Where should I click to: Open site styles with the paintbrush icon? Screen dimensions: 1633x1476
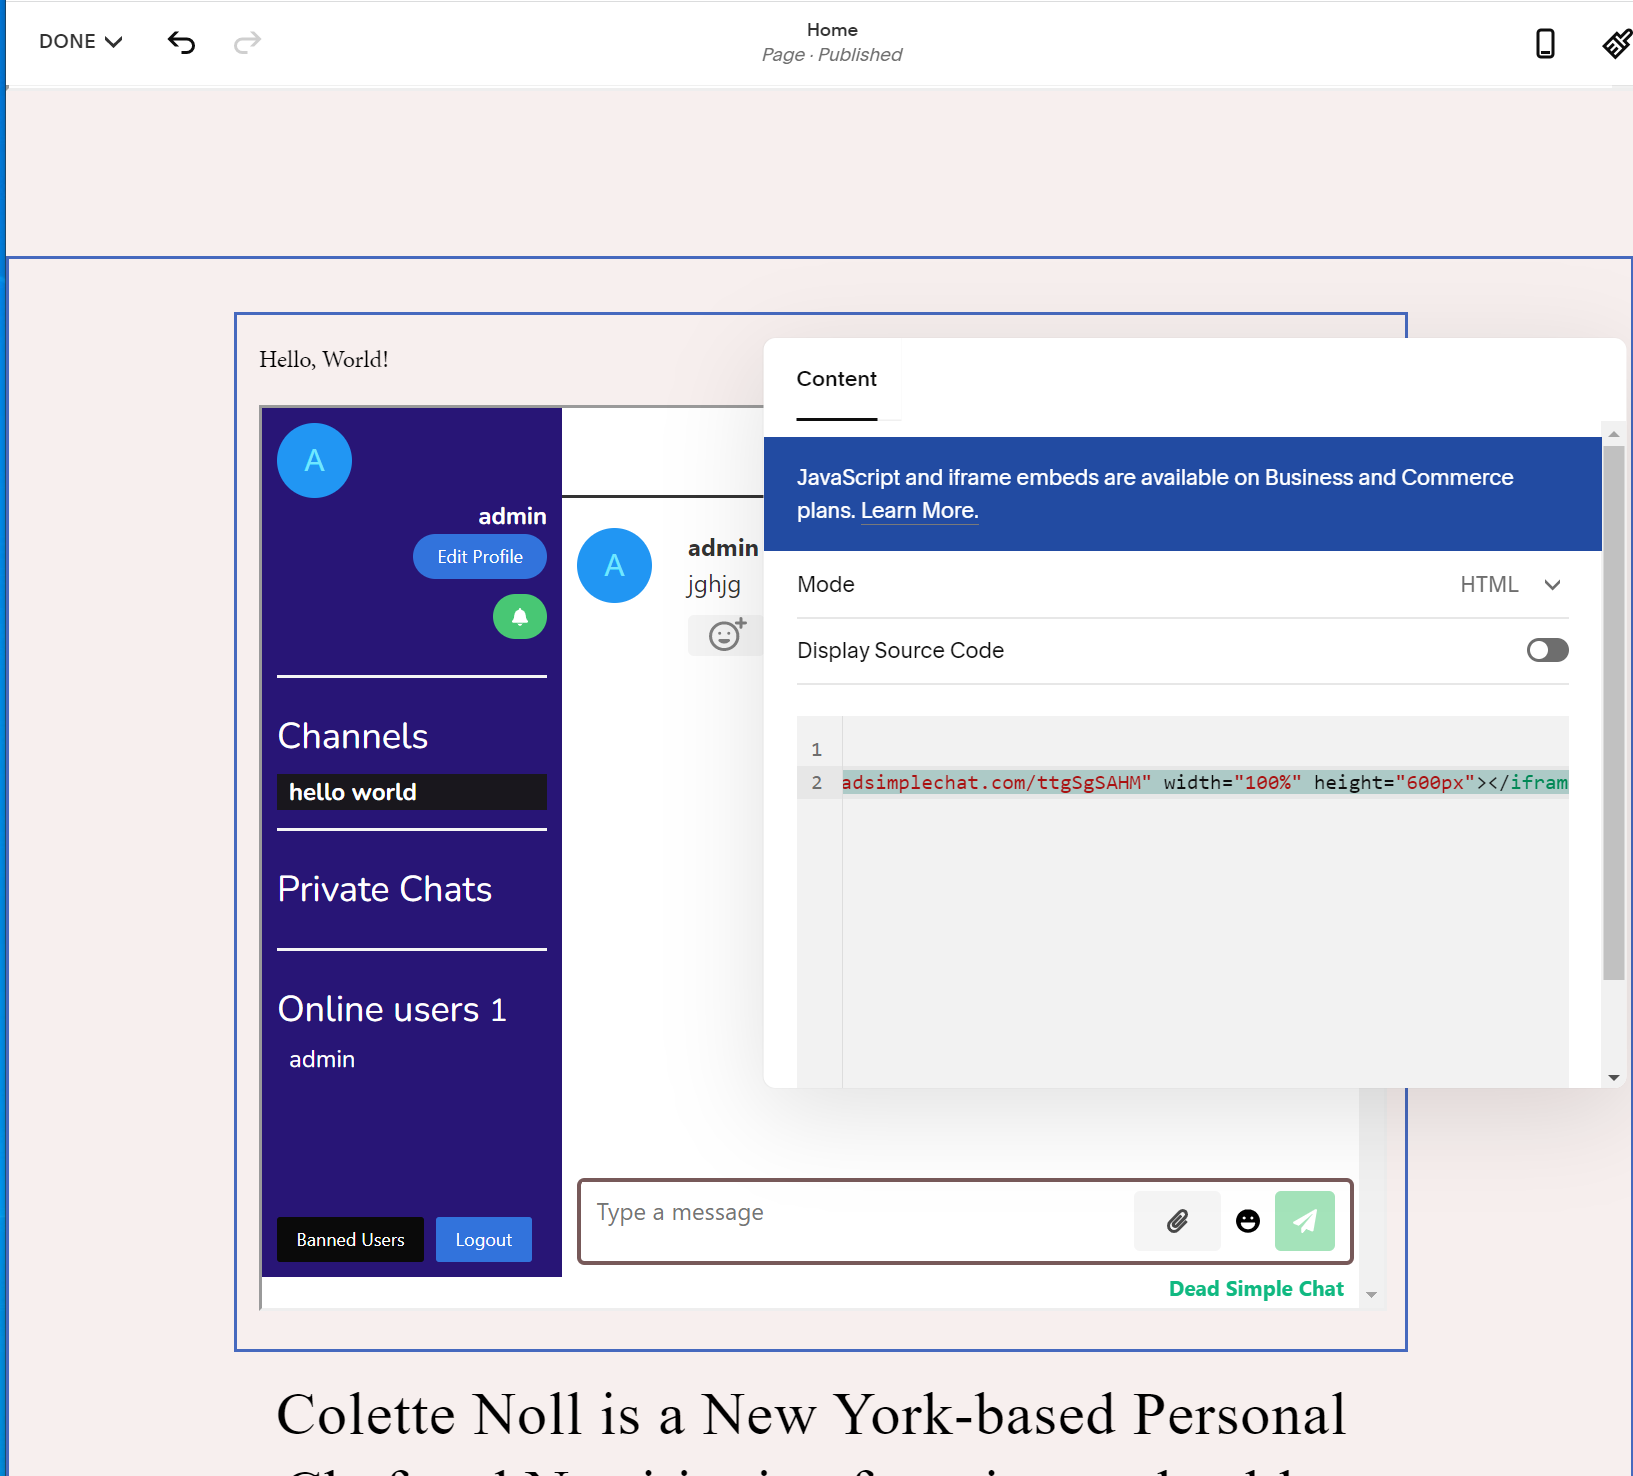[x=1616, y=44]
